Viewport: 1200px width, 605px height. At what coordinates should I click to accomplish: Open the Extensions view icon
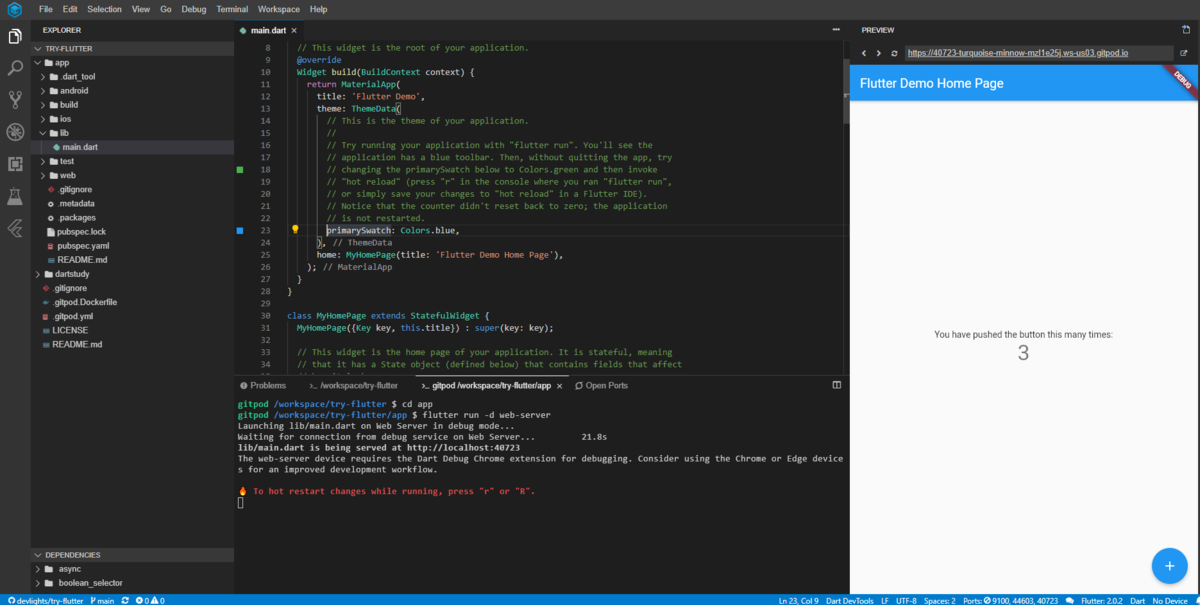(x=15, y=164)
